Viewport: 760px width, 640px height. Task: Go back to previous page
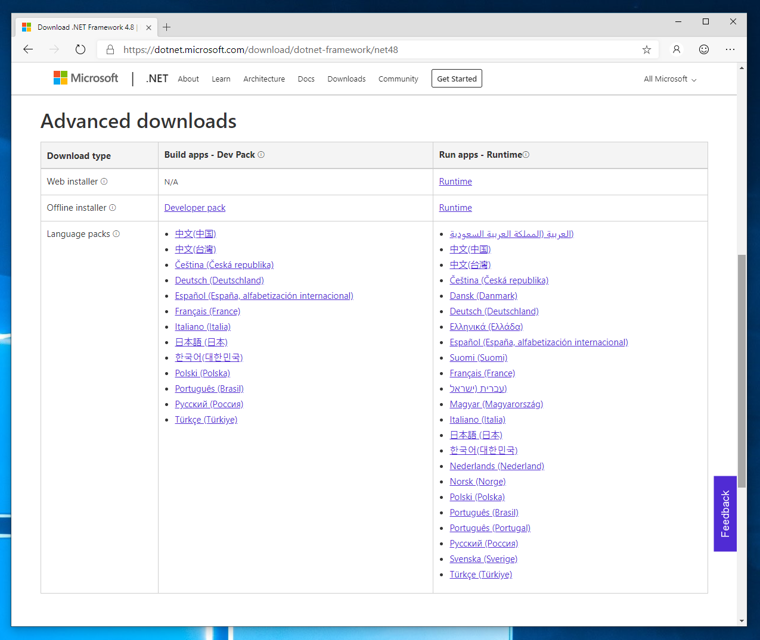click(28, 49)
